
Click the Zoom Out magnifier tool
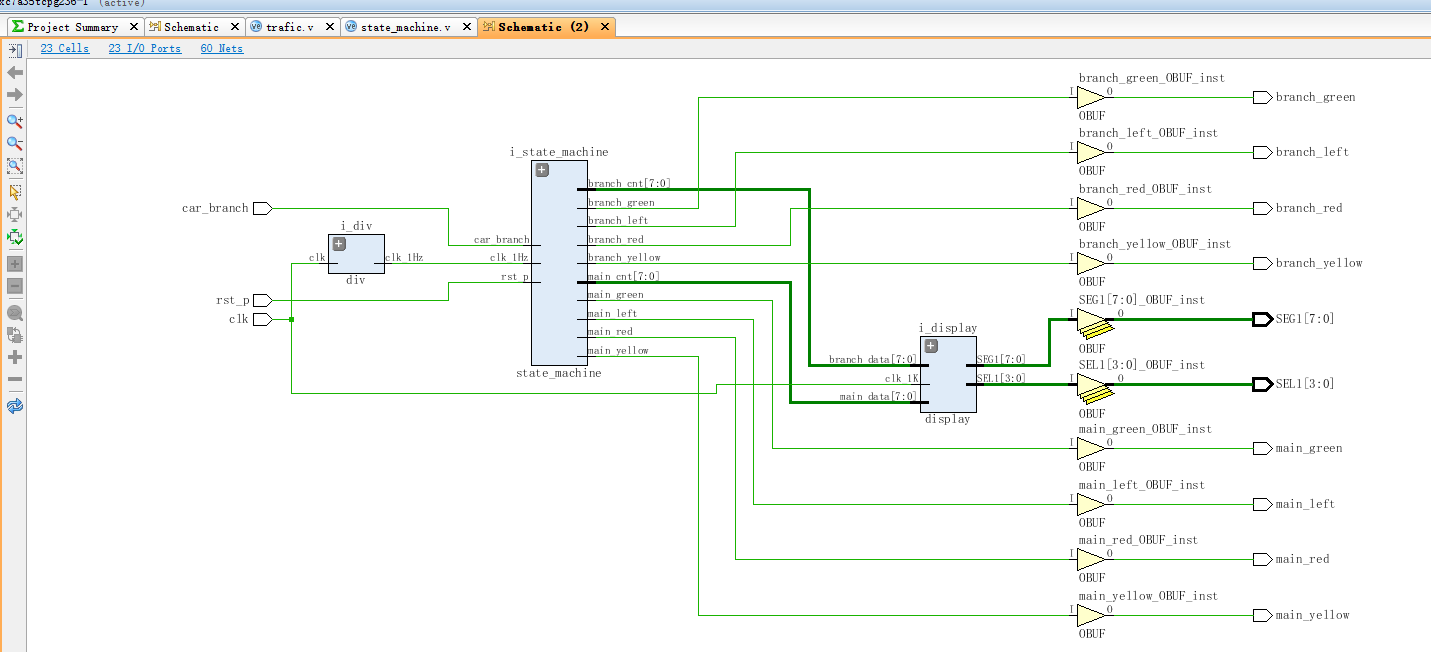pos(15,144)
